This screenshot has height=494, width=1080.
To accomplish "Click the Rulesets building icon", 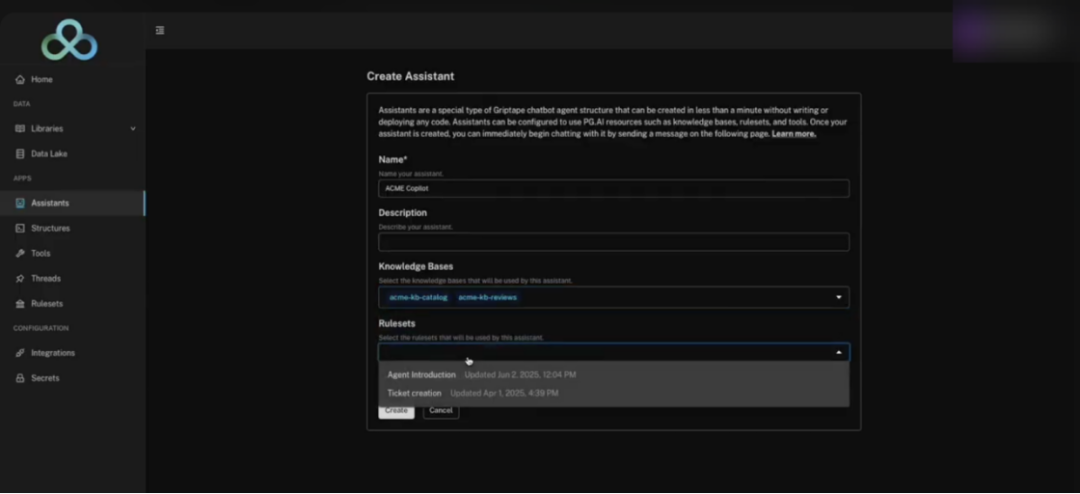I will tap(20, 304).
